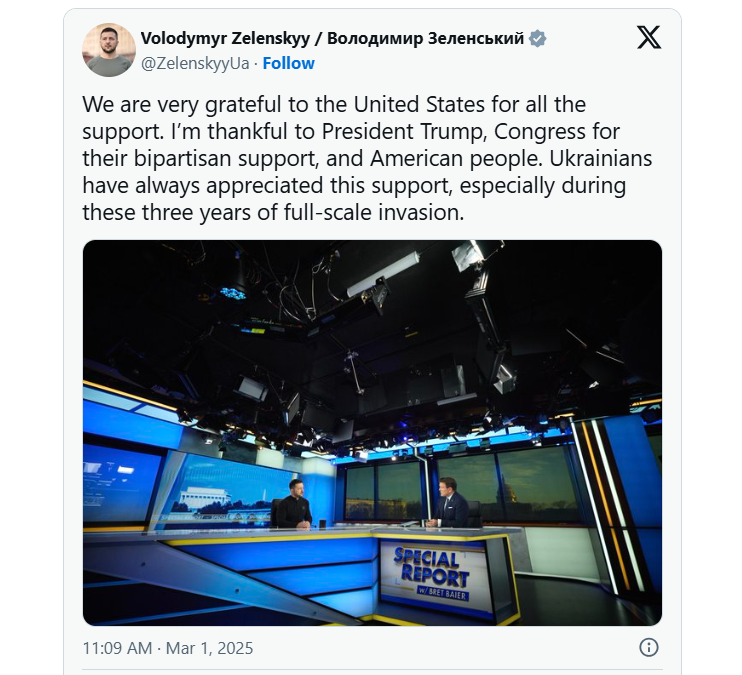Open the embedded studio photo

(x=372, y=433)
